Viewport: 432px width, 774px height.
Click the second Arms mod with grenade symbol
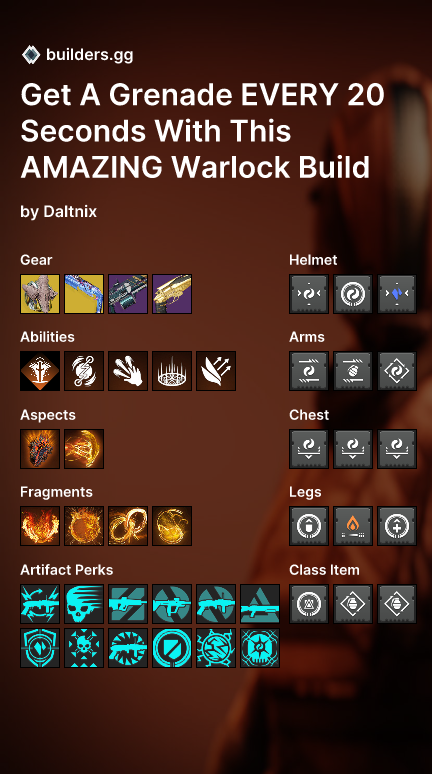point(353,371)
